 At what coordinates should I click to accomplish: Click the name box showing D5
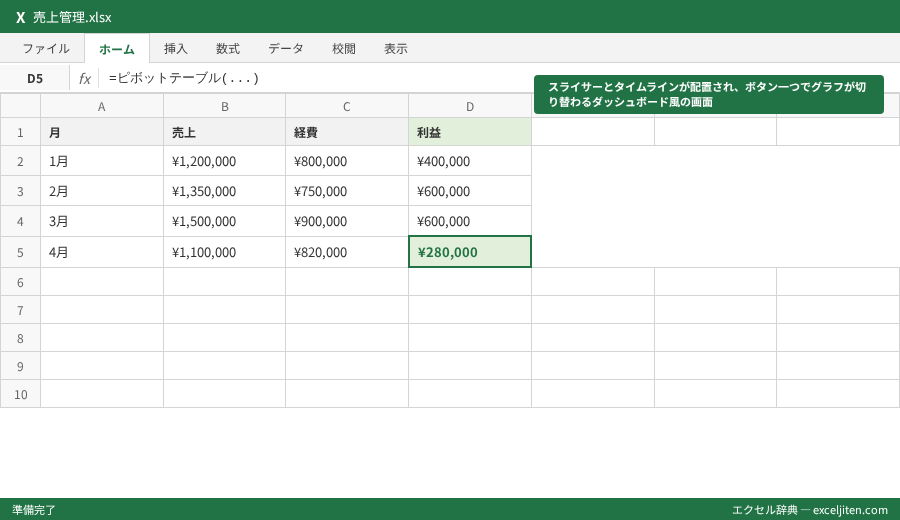pos(35,79)
